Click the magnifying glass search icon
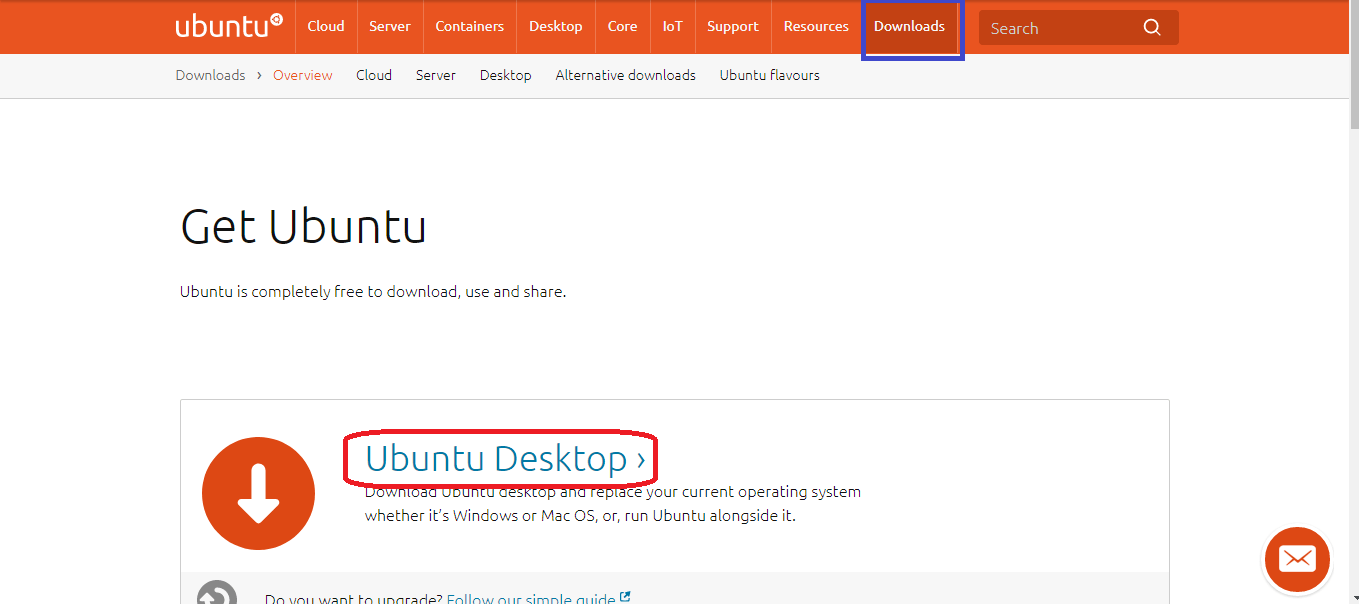 tap(1150, 27)
